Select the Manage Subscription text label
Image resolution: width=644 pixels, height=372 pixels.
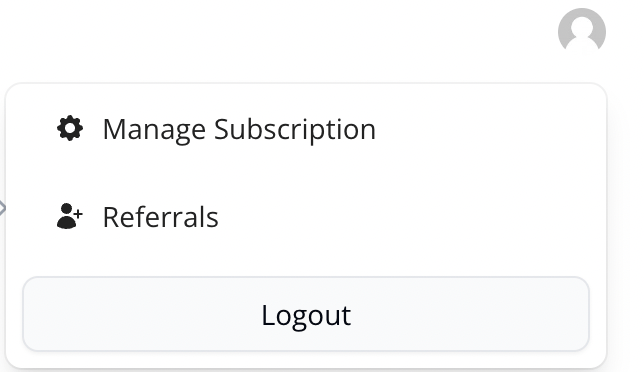point(239,130)
